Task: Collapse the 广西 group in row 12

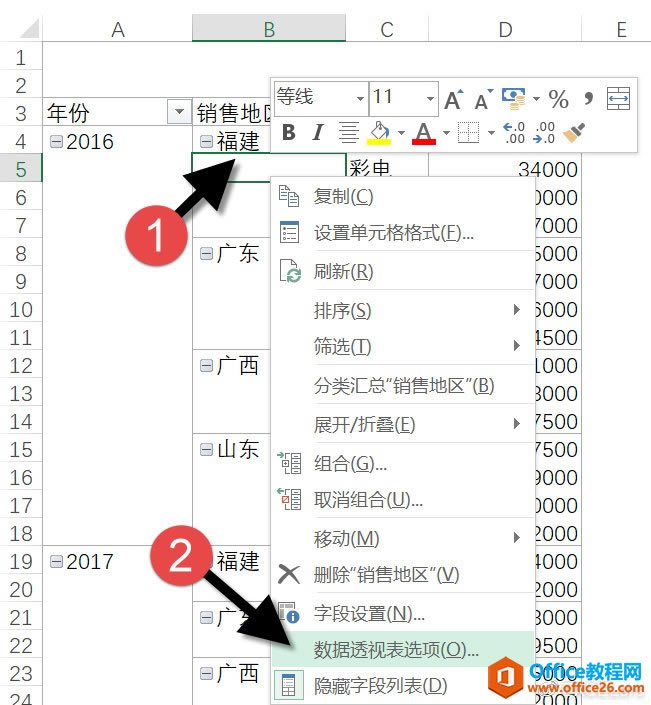Action: 206,365
